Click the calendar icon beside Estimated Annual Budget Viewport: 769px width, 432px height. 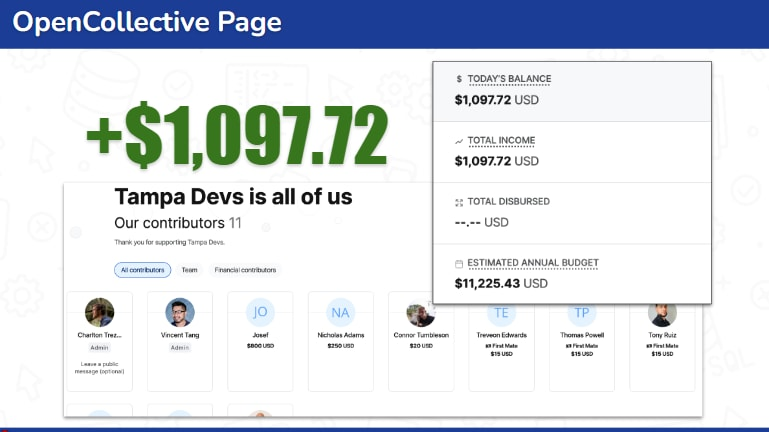click(x=459, y=263)
